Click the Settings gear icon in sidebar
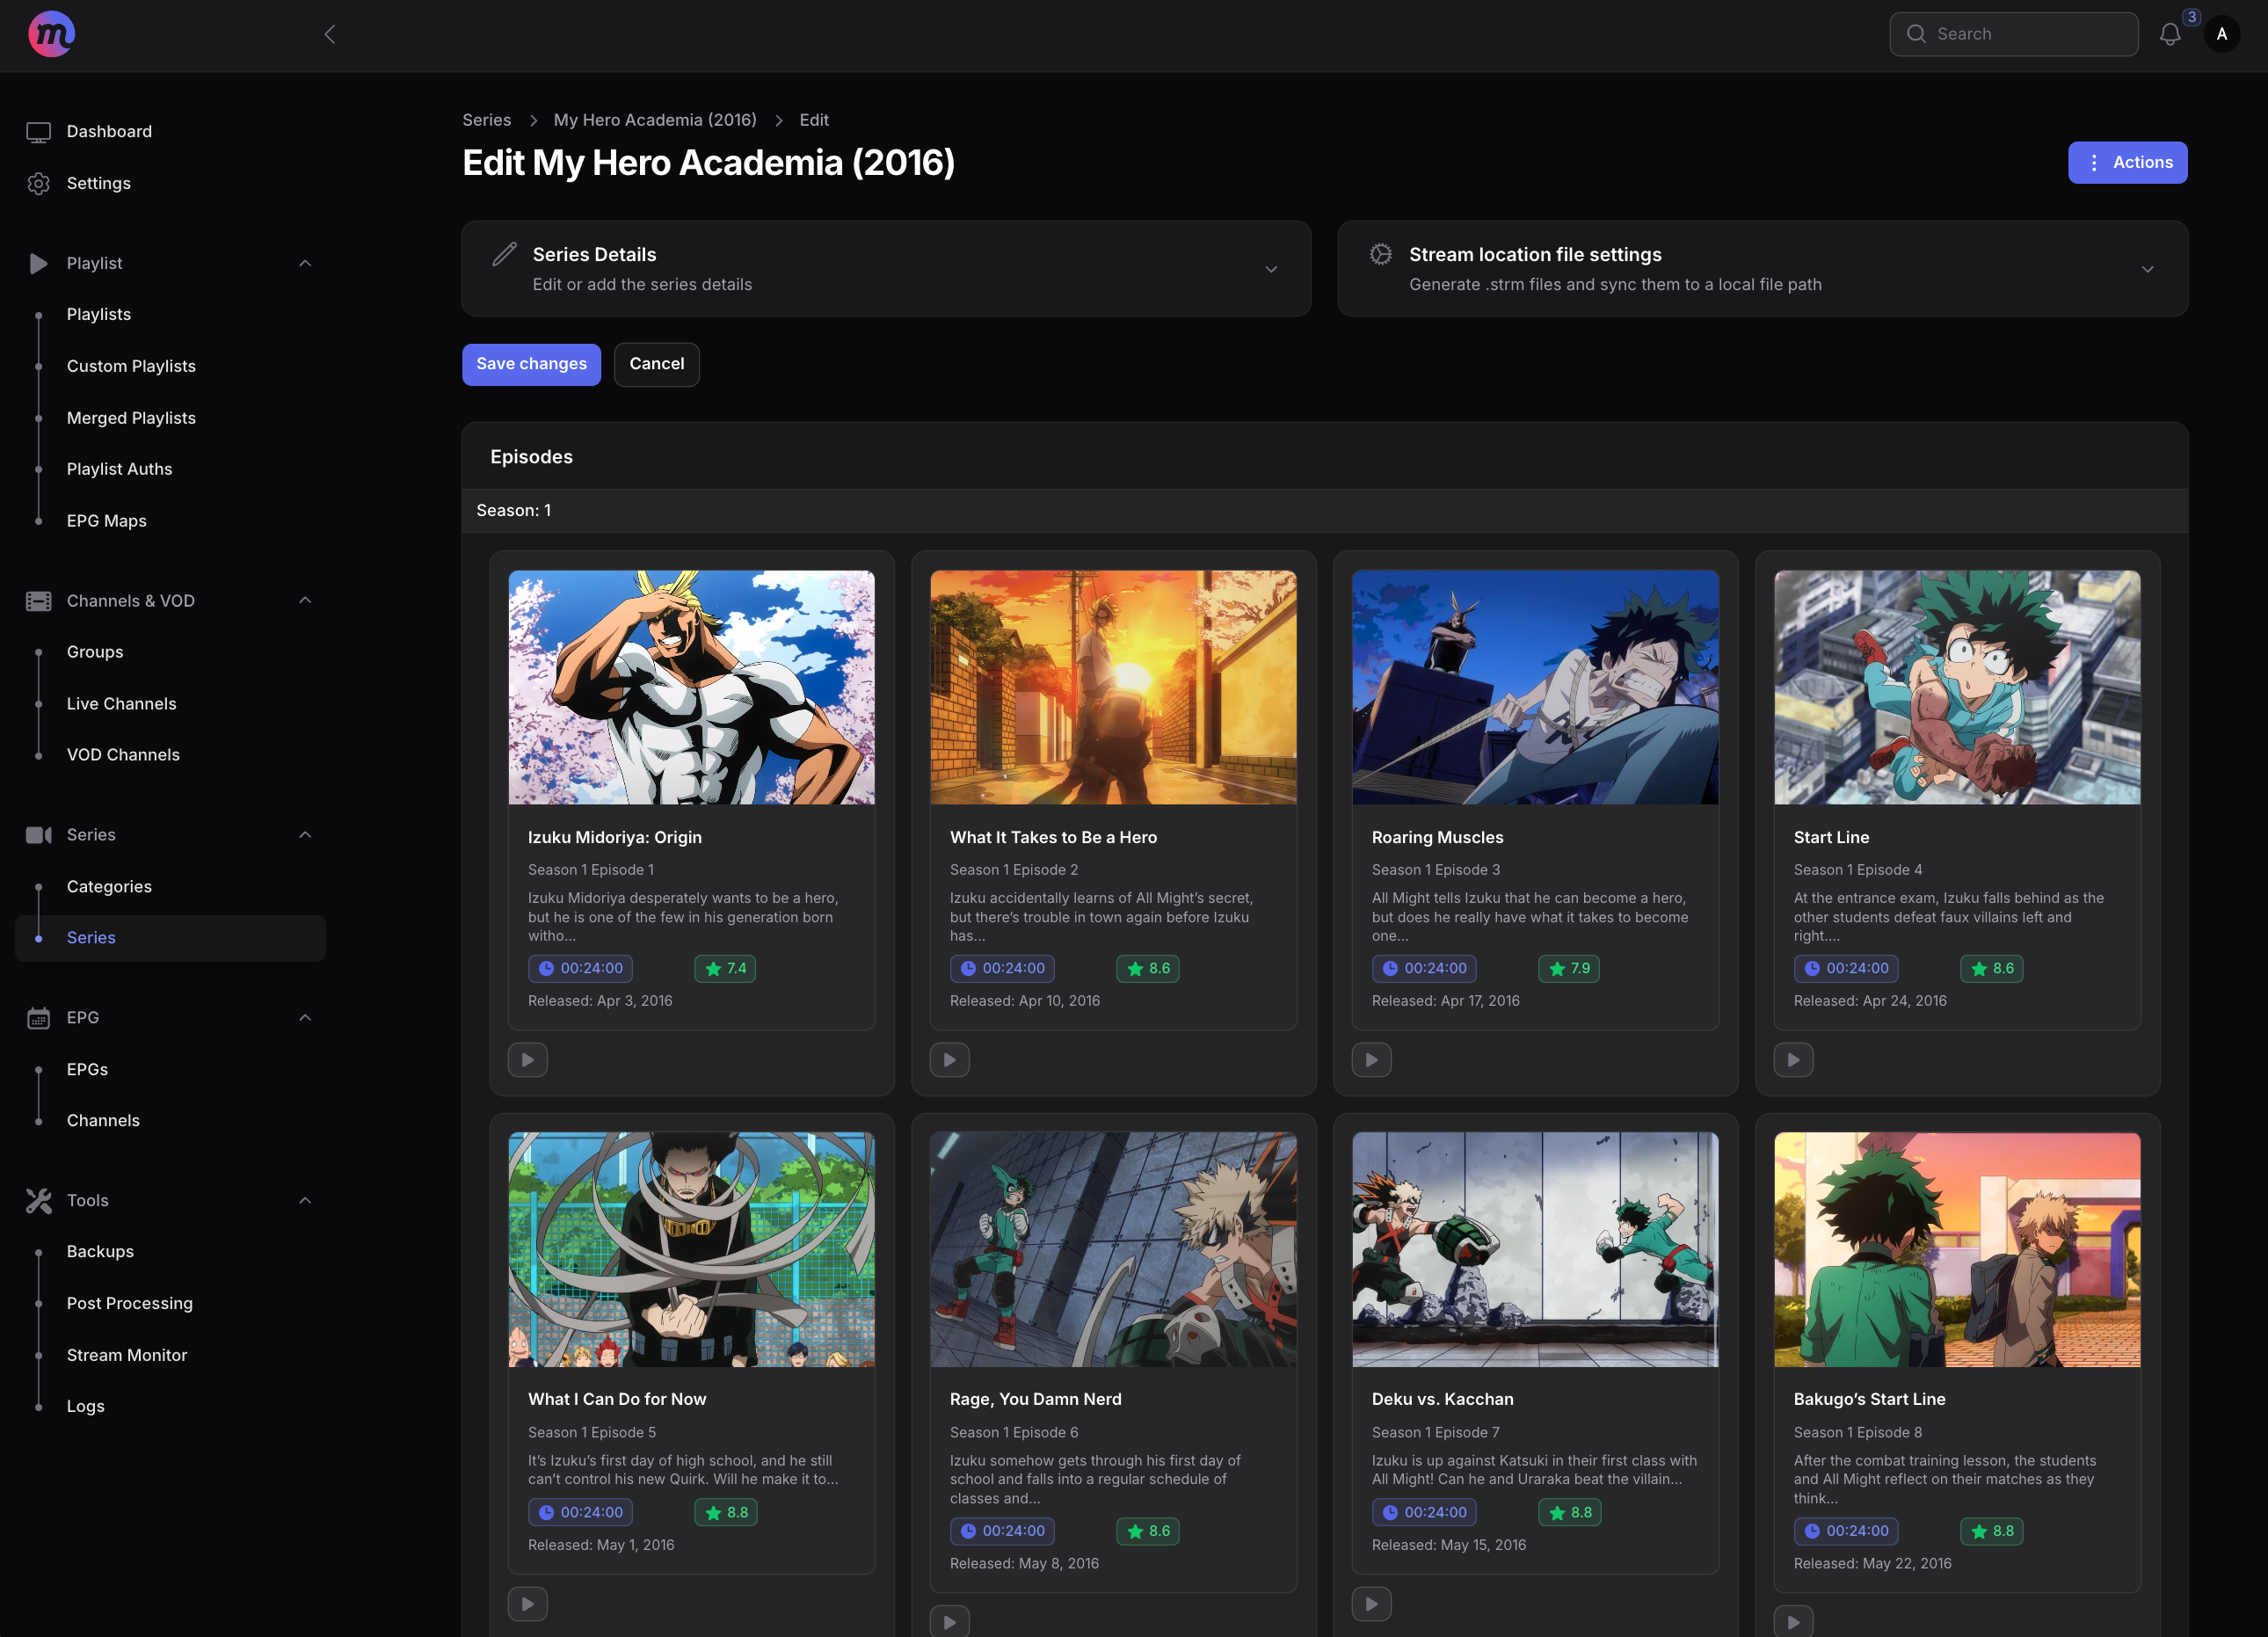 point(39,183)
